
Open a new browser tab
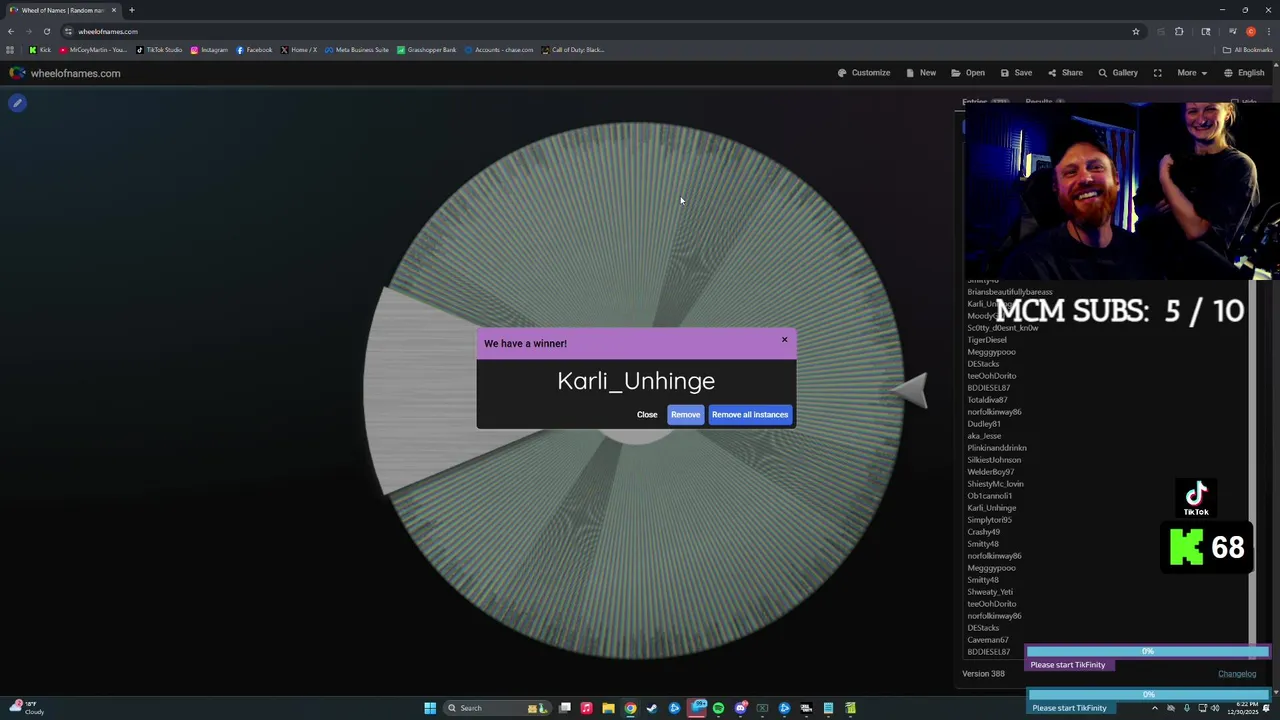tap(131, 10)
